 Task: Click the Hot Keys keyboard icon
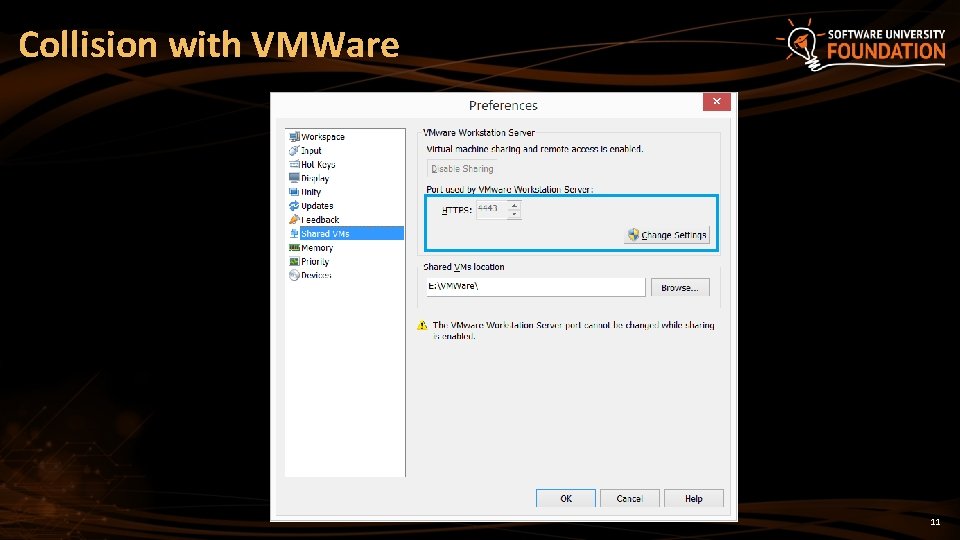pyautogui.click(x=294, y=164)
